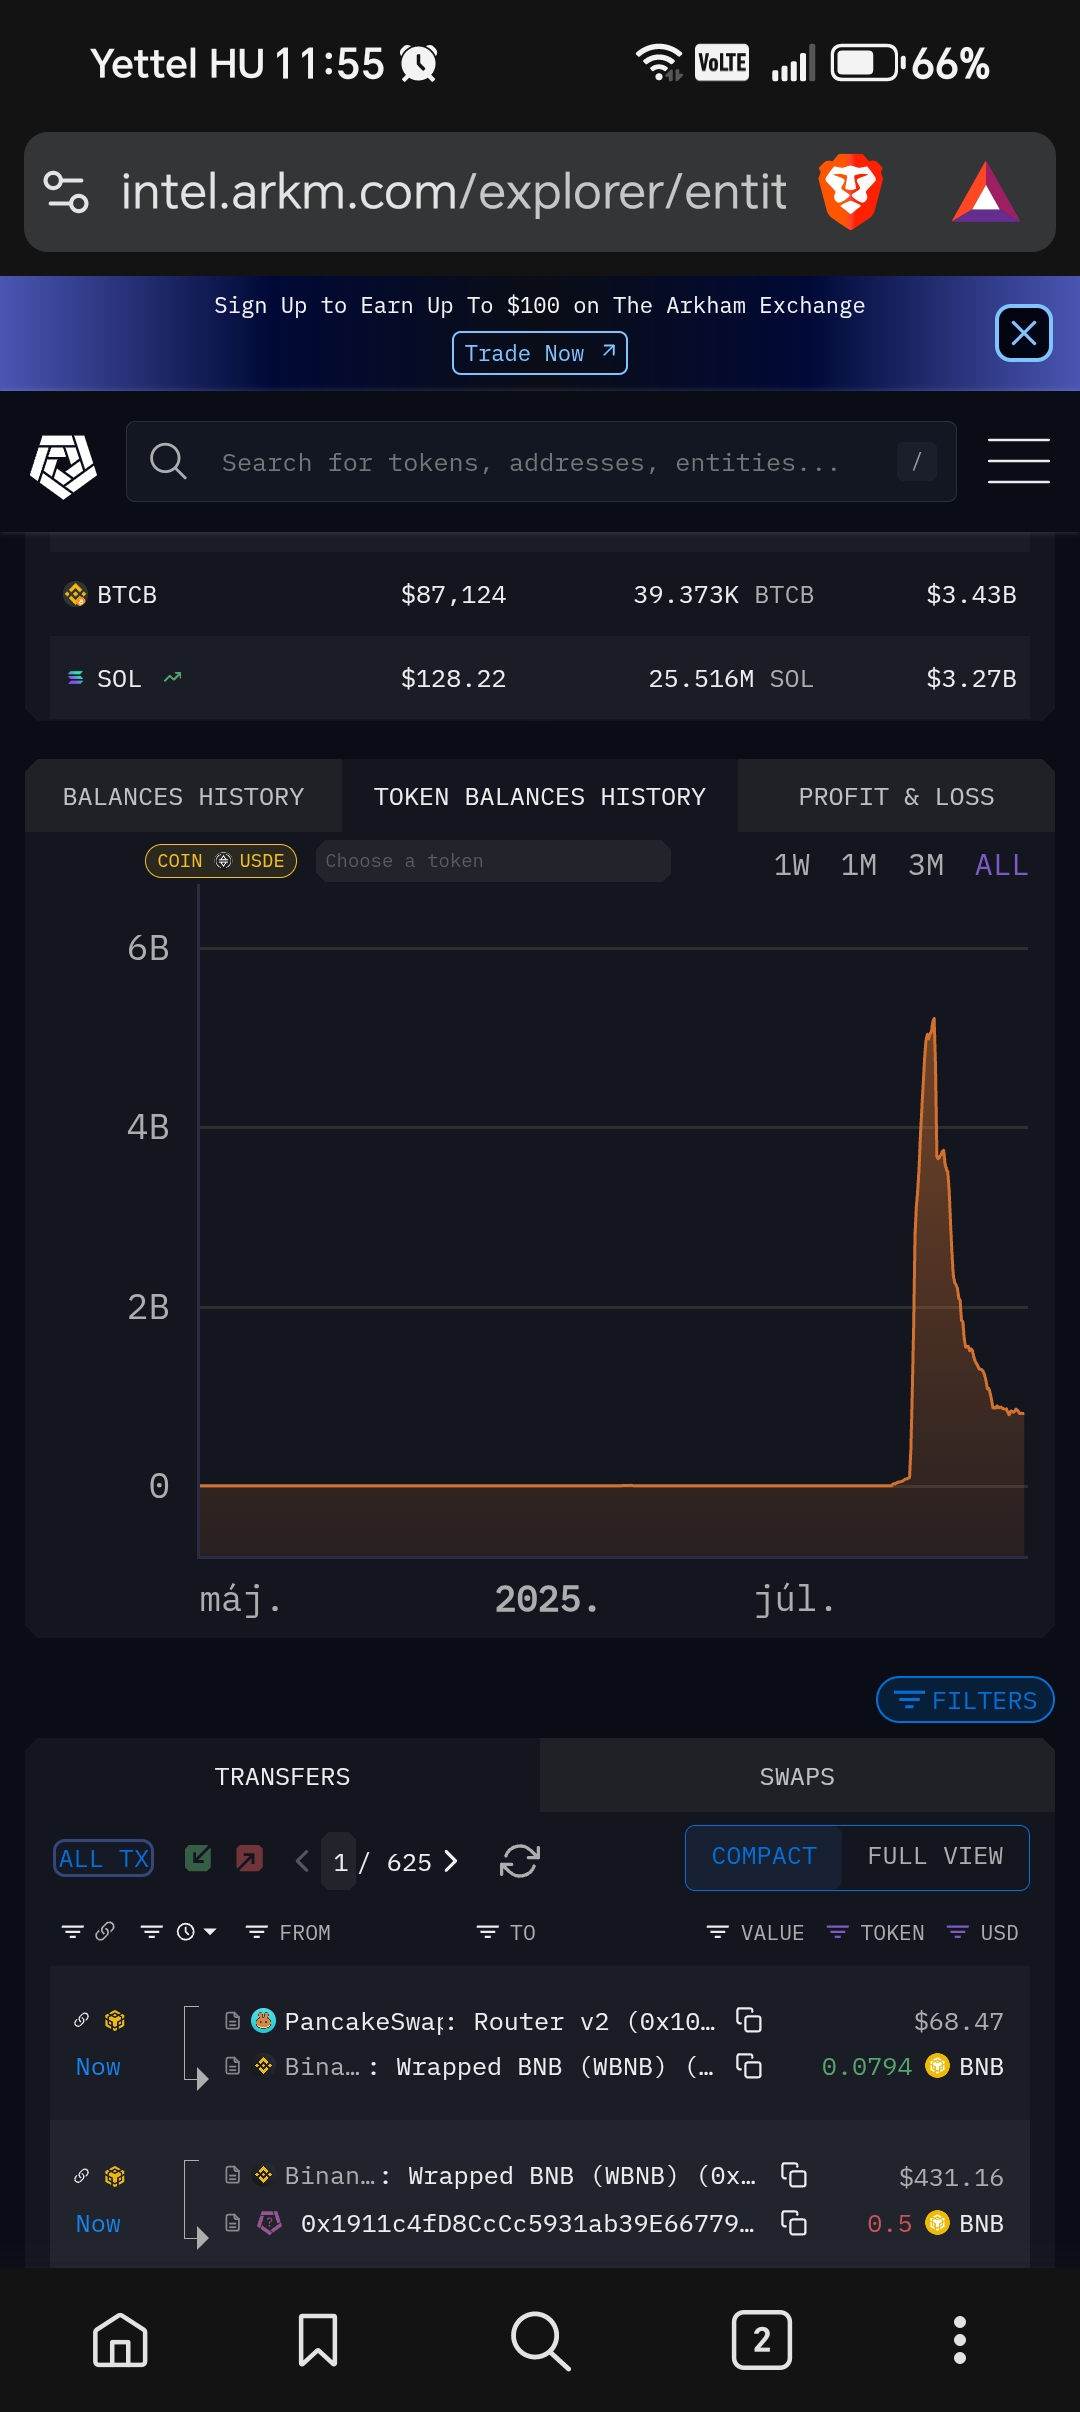Screen dimensions: 1080x2412
Task: Open browser bookmarks
Action: pos(318,2340)
